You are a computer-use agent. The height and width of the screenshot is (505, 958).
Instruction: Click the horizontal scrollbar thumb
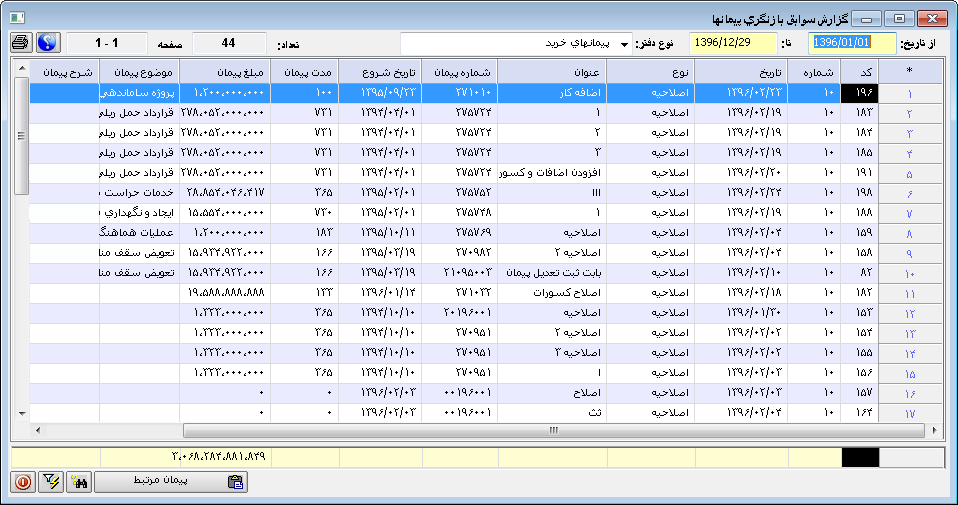pyautogui.click(x=553, y=431)
